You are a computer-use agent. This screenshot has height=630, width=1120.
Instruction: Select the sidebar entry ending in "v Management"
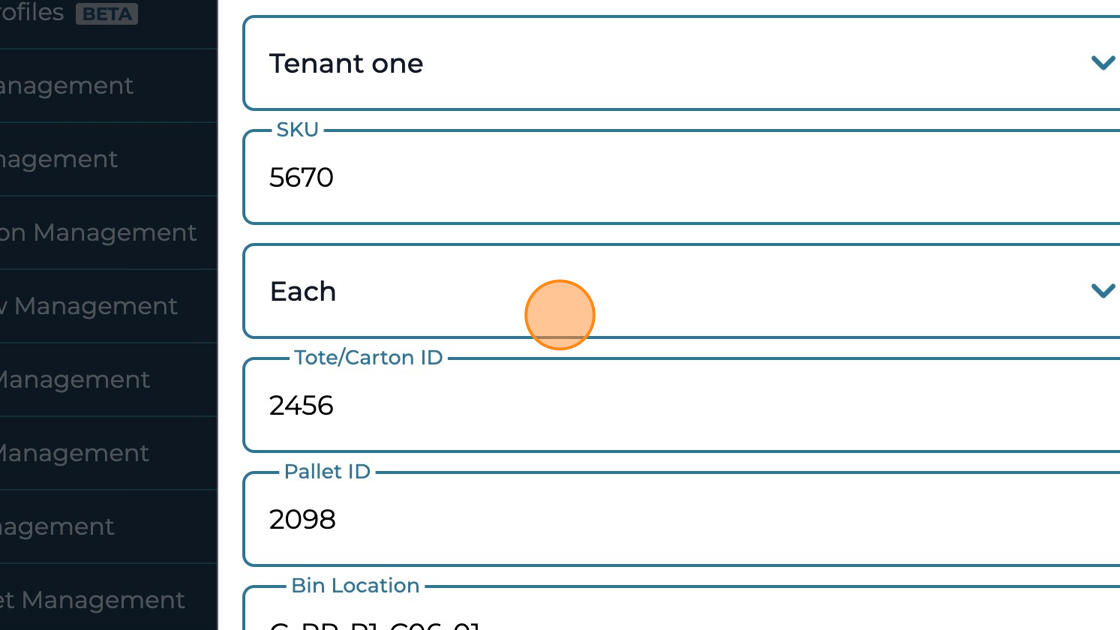point(89,306)
